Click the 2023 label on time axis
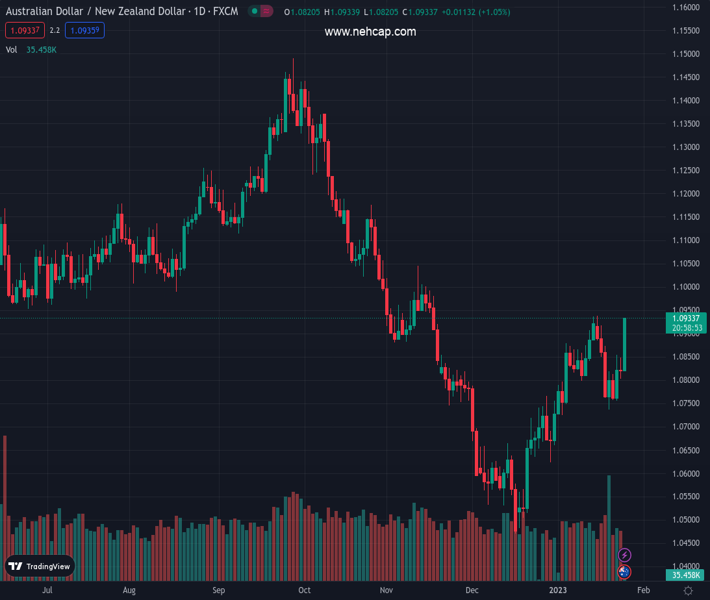The height and width of the screenshot is (600, 710). [x=557, y=591]
